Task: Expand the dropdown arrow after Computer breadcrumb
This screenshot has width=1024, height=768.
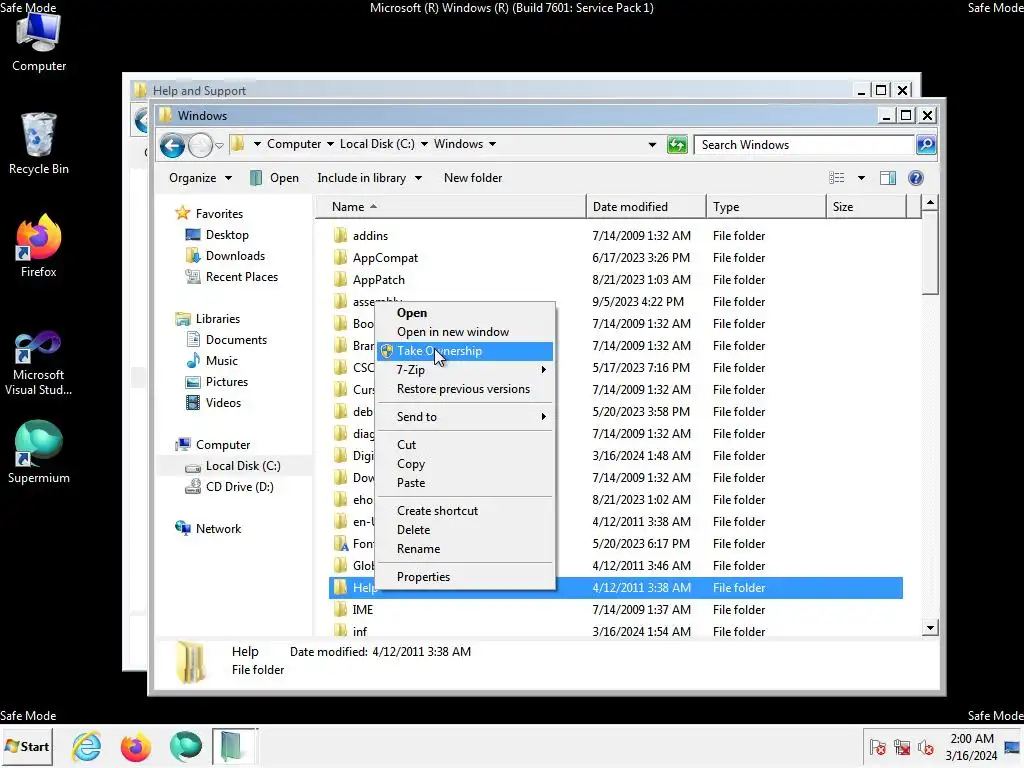Action: 330,144
